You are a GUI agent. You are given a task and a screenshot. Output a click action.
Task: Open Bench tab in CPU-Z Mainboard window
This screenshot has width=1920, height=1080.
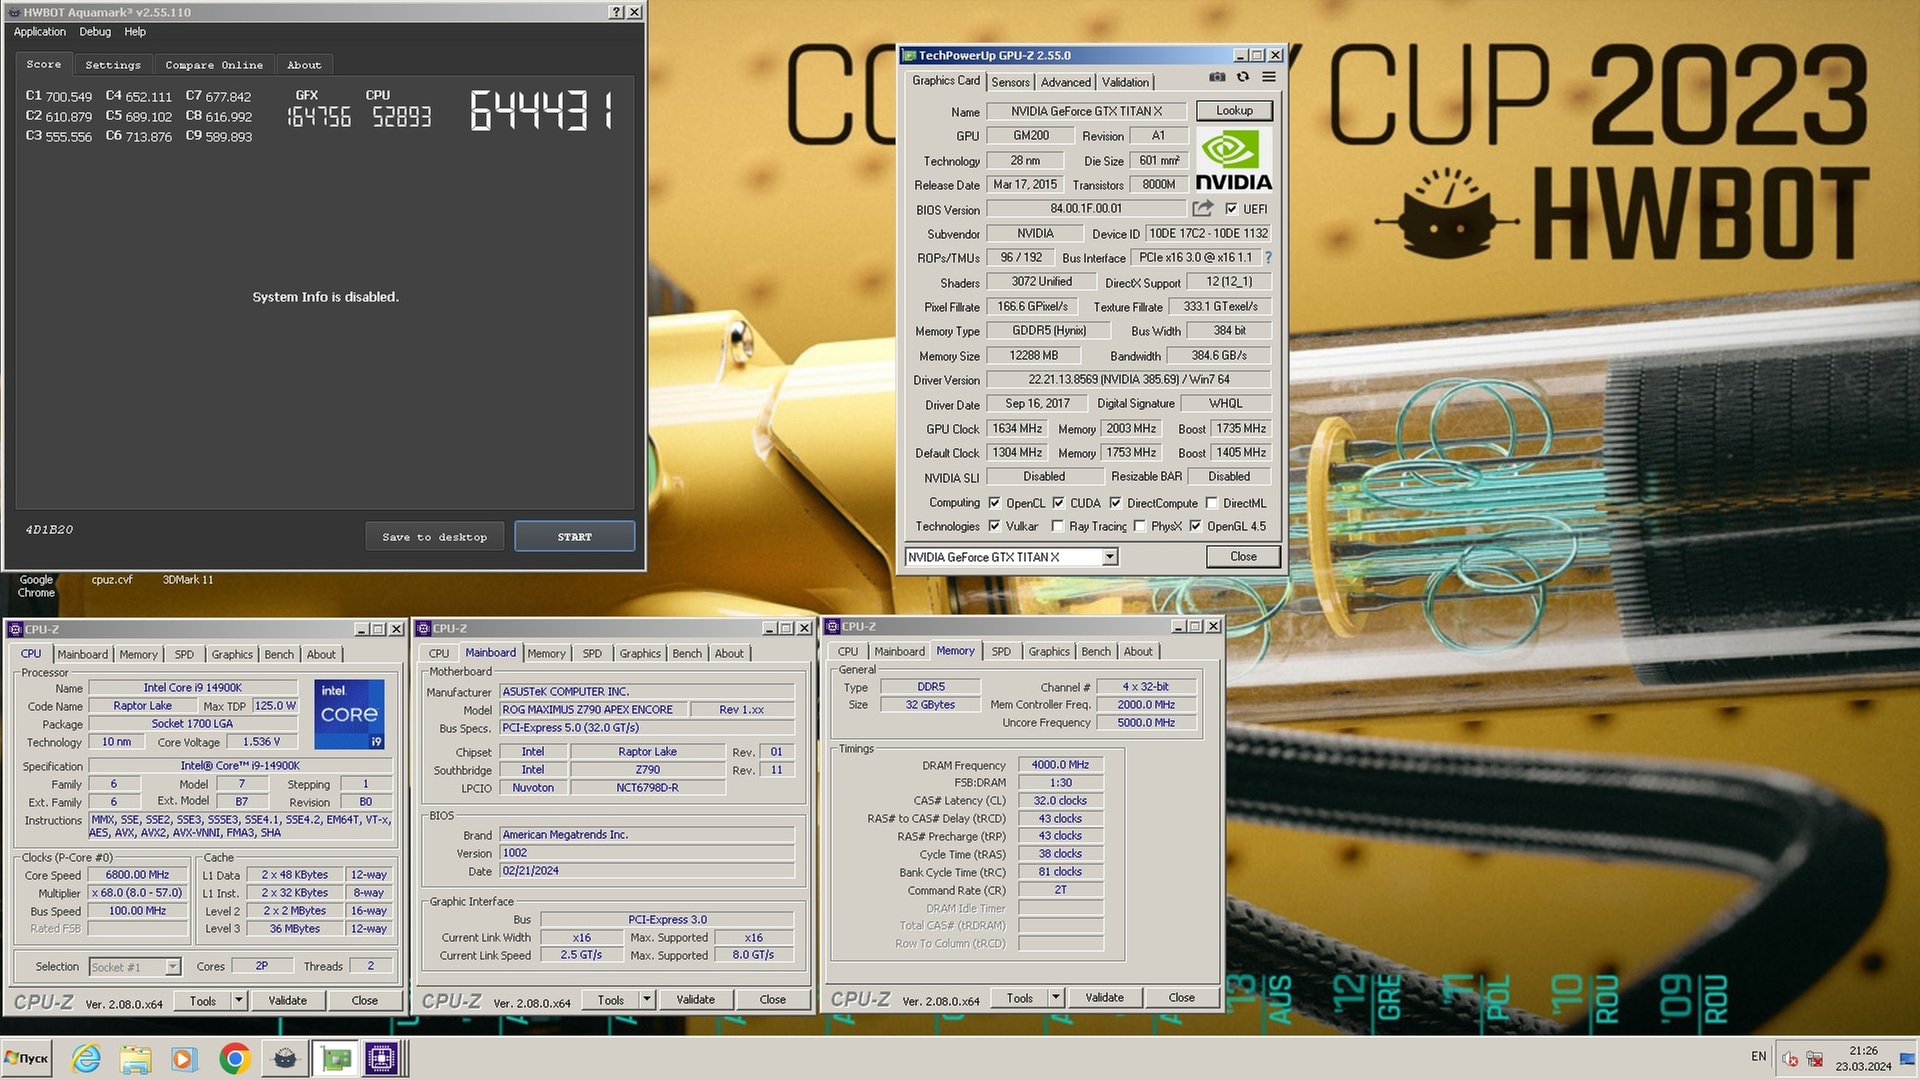point(687,653)
